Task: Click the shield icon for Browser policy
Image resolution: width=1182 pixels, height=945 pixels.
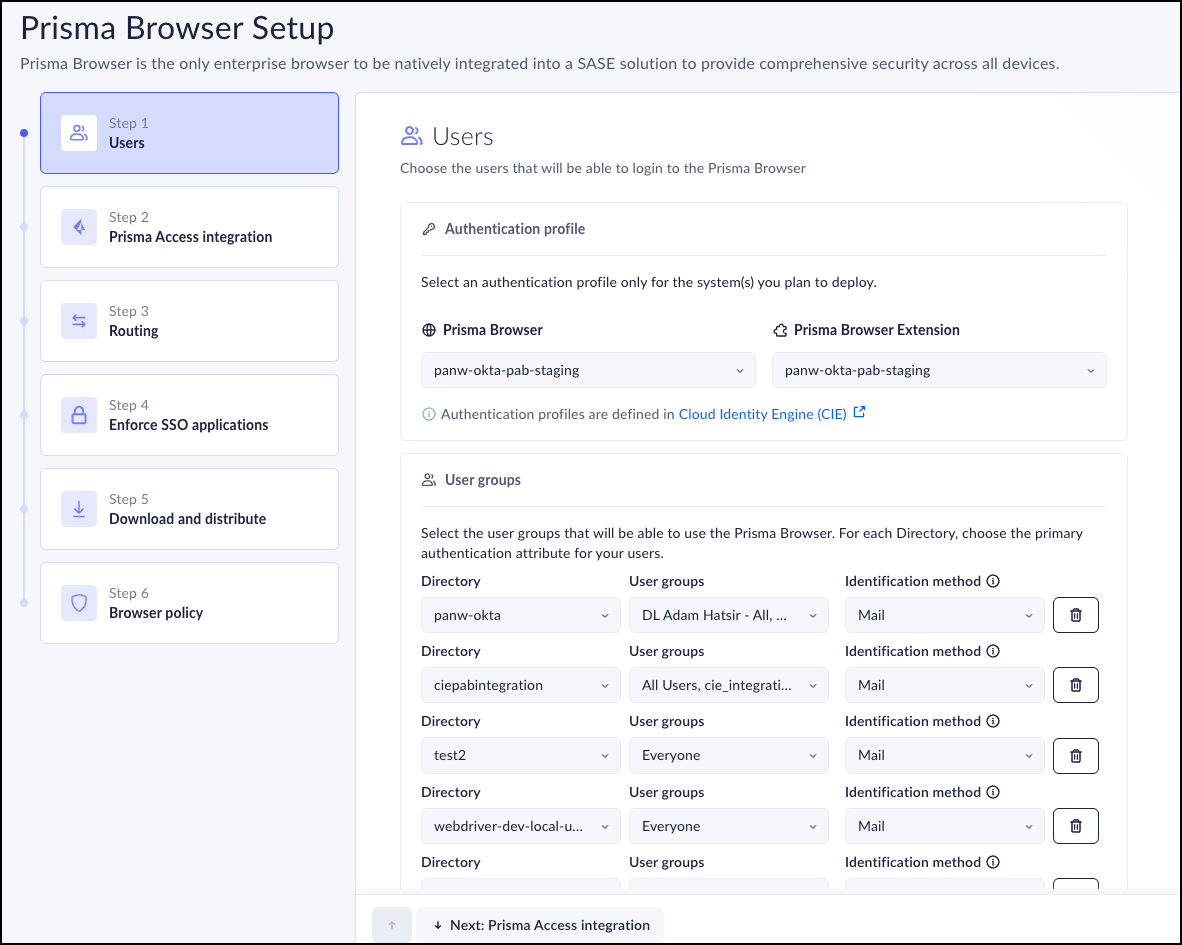Action: pyautogui.click(x=79, y=603)
